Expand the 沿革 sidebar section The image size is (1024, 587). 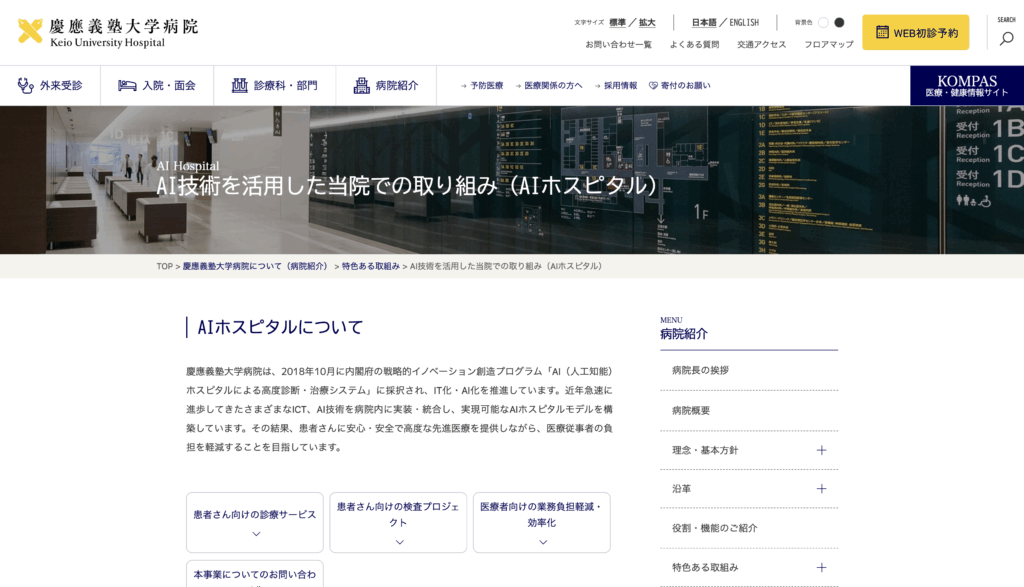point(821,489)
